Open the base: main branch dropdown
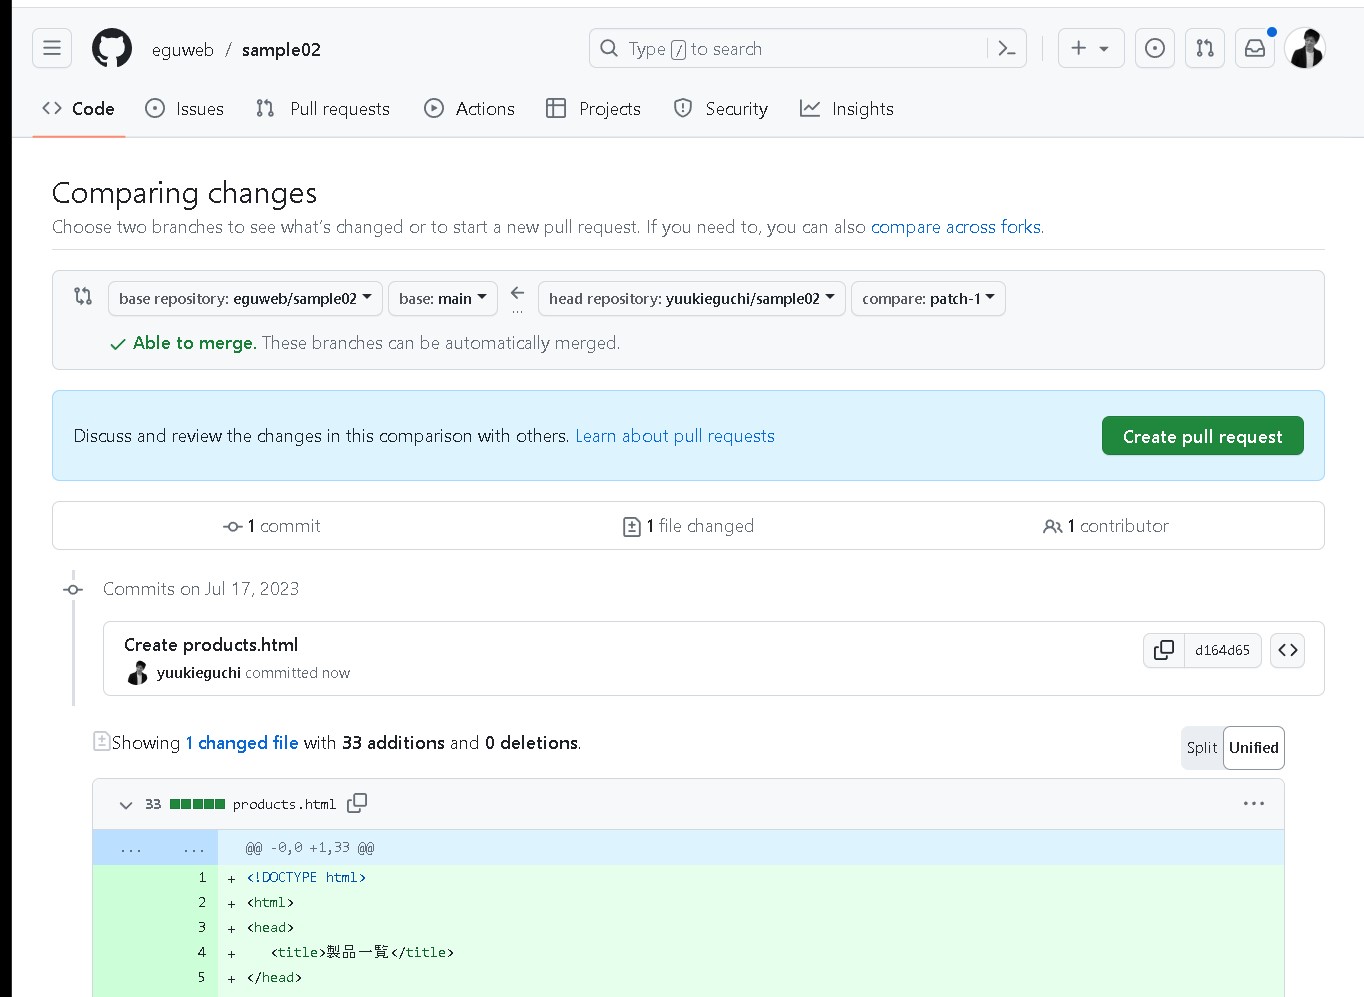Screen dimensions: 1364x997 [442, 298]
